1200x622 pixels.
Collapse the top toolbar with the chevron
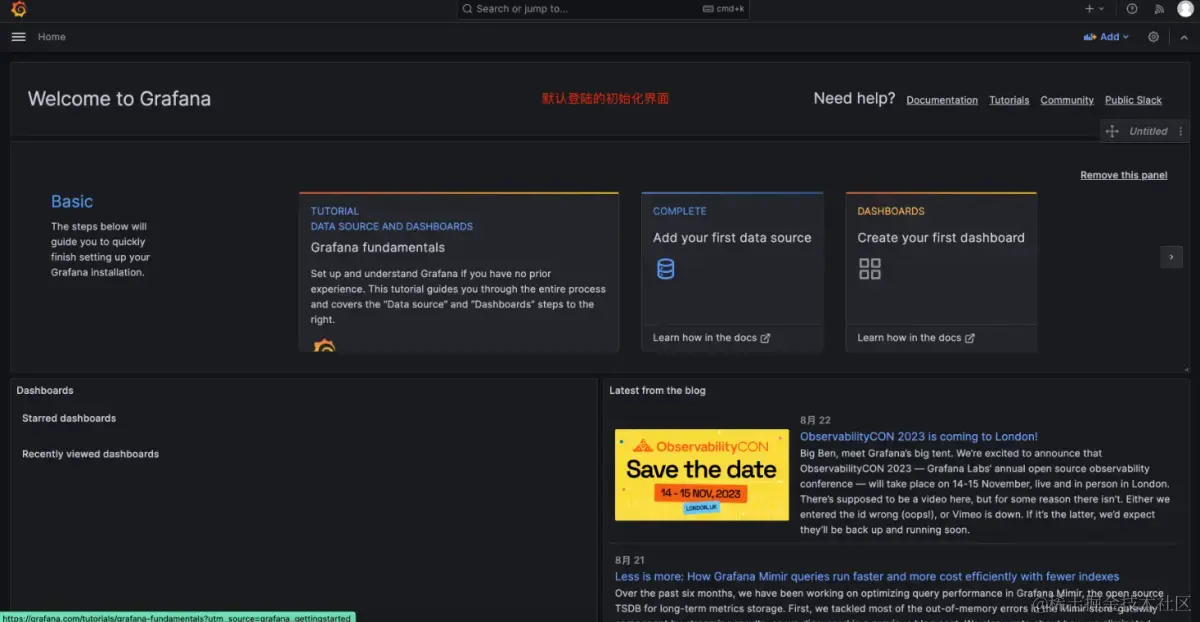[x=1184, y=37]
